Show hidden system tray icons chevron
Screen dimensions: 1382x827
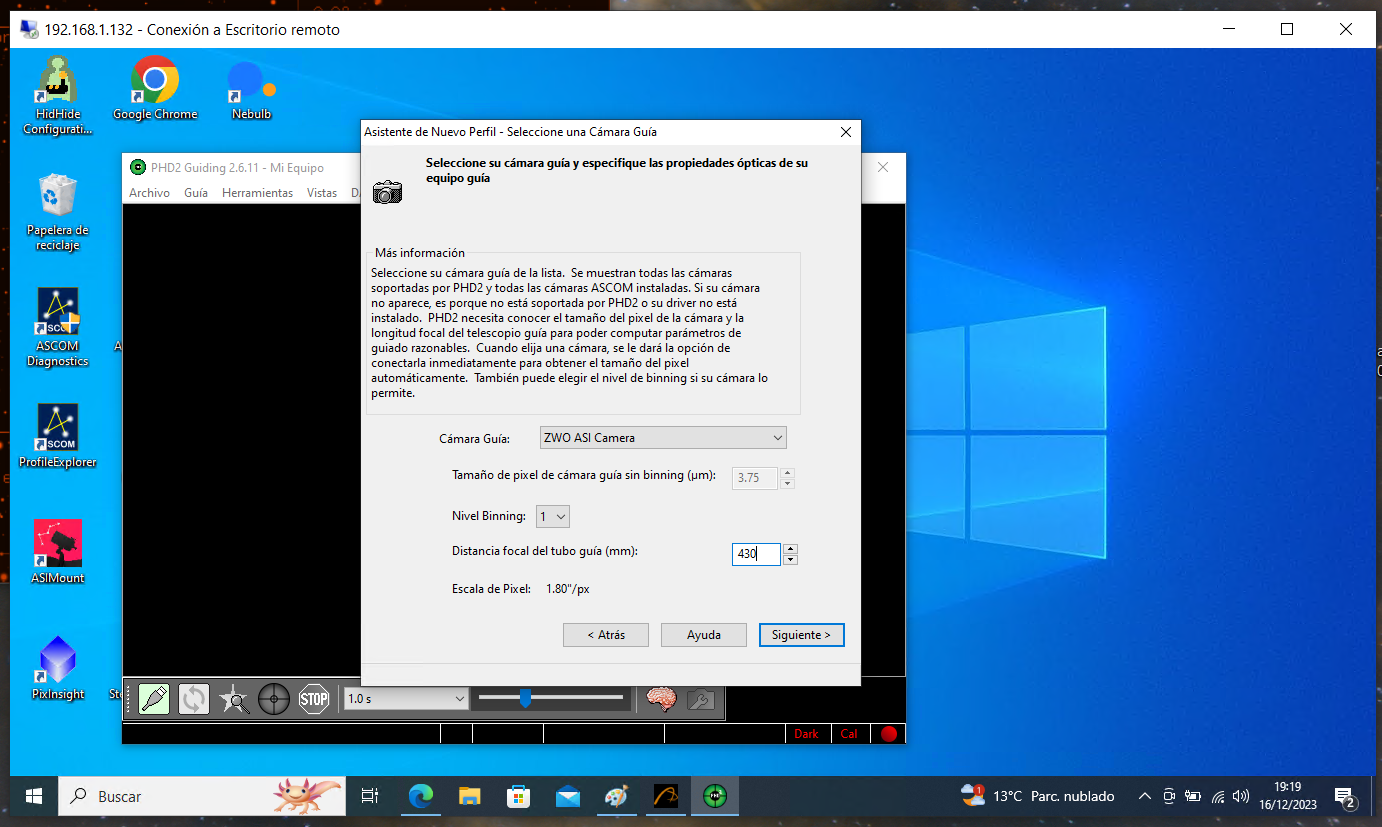1145,797
